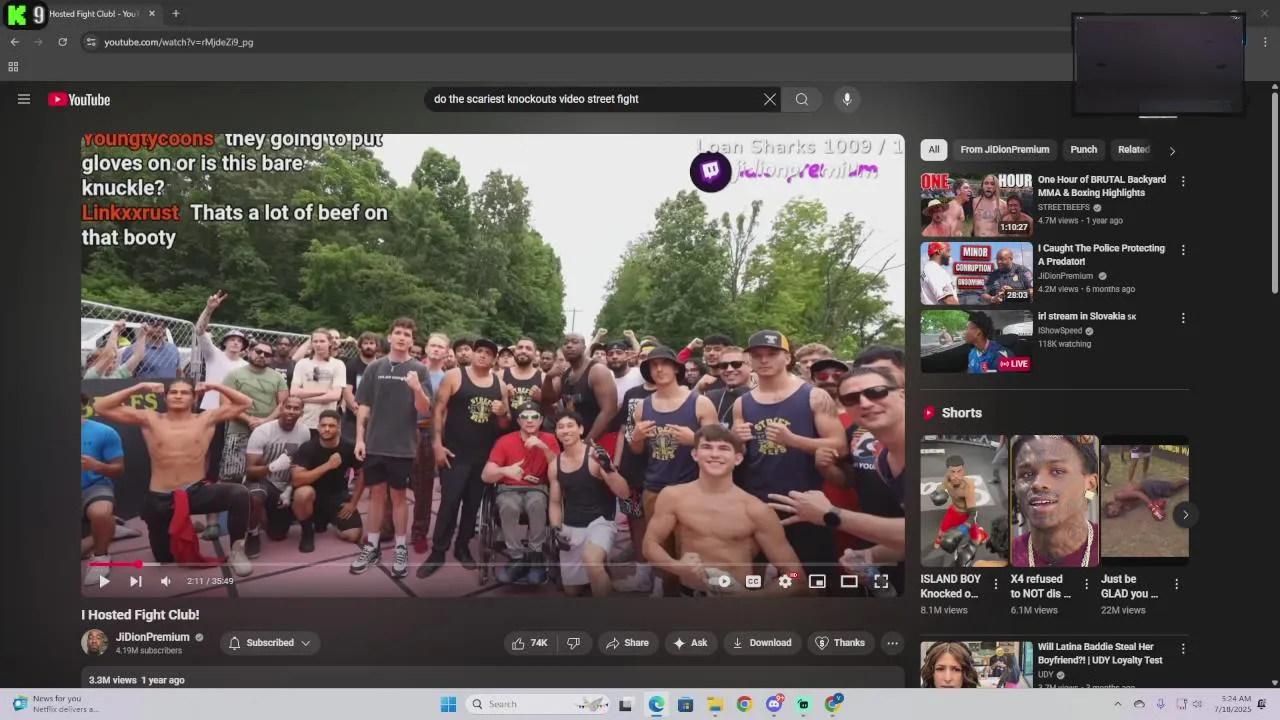Open the Ask AI button
The height and width of the screenshot is (720, 1280).
[690, 643]
